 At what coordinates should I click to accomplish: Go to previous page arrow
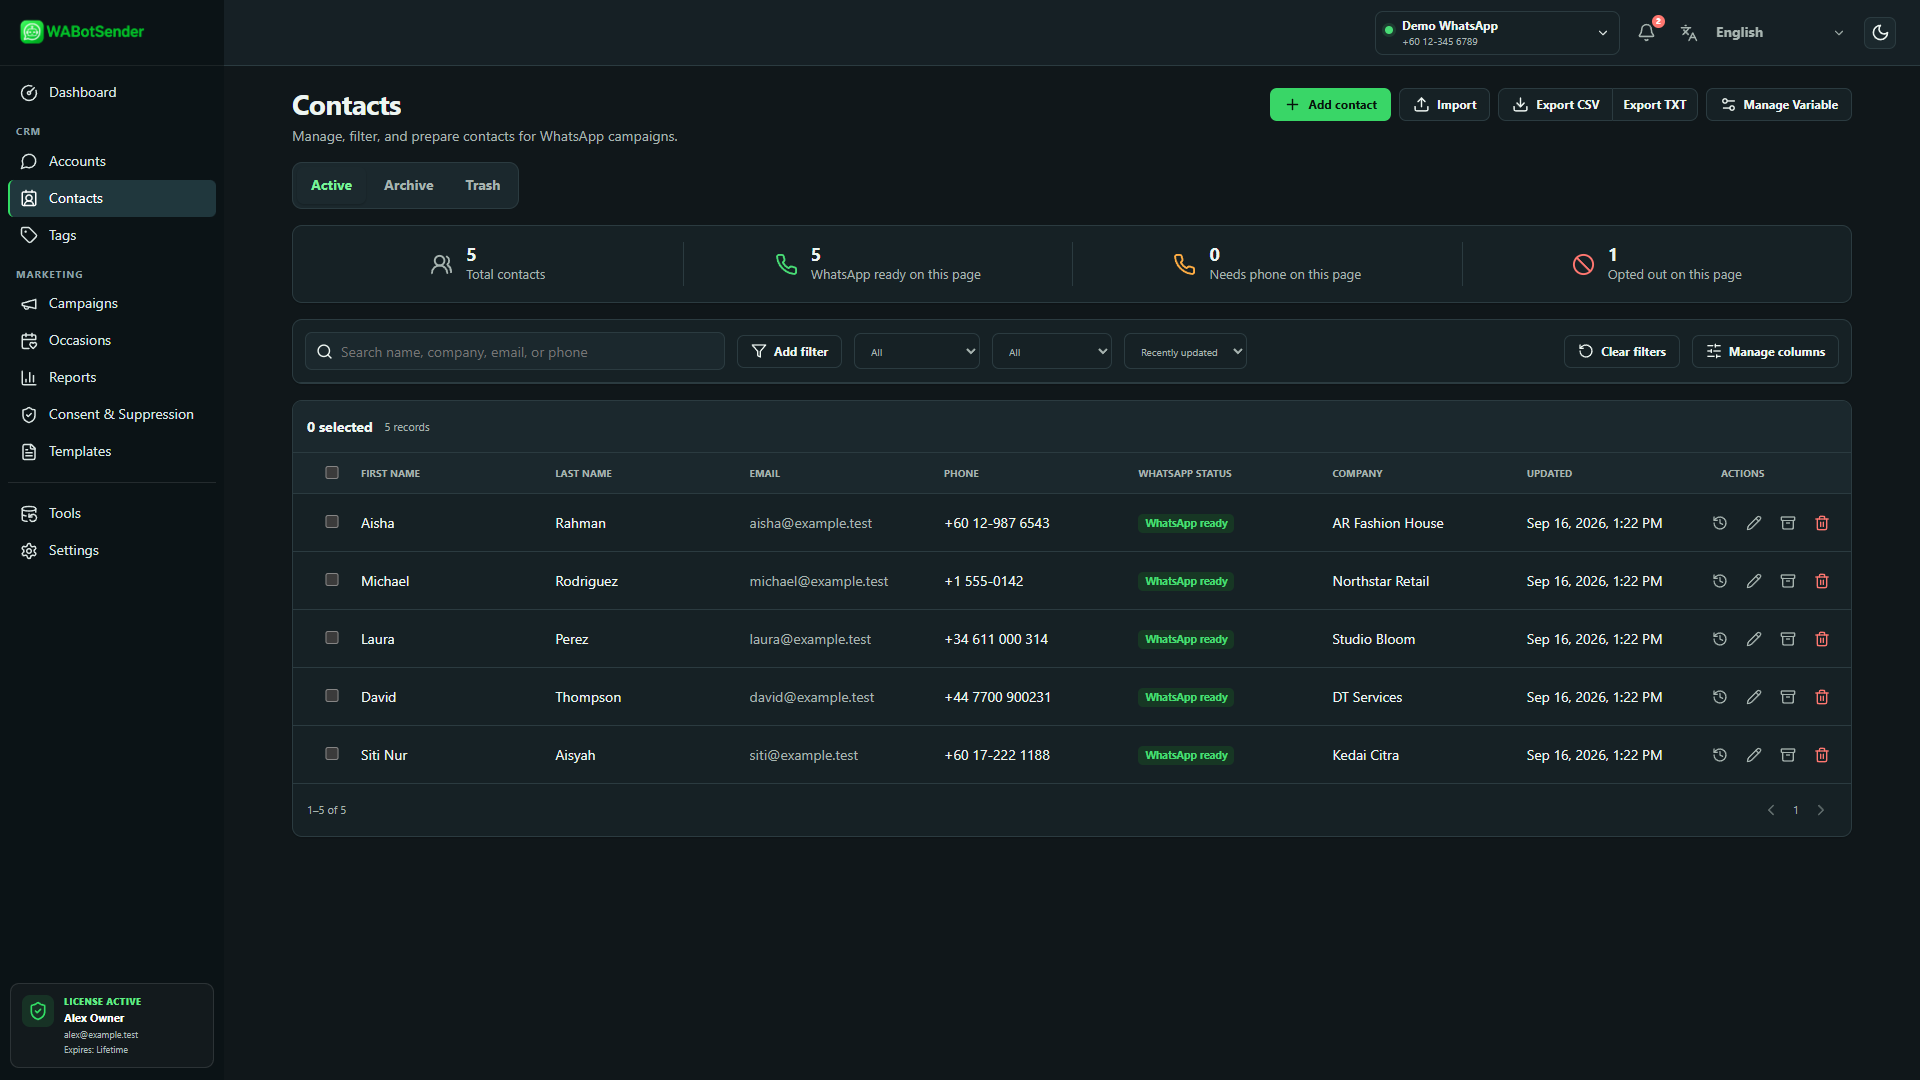[x=1771, y=810]
